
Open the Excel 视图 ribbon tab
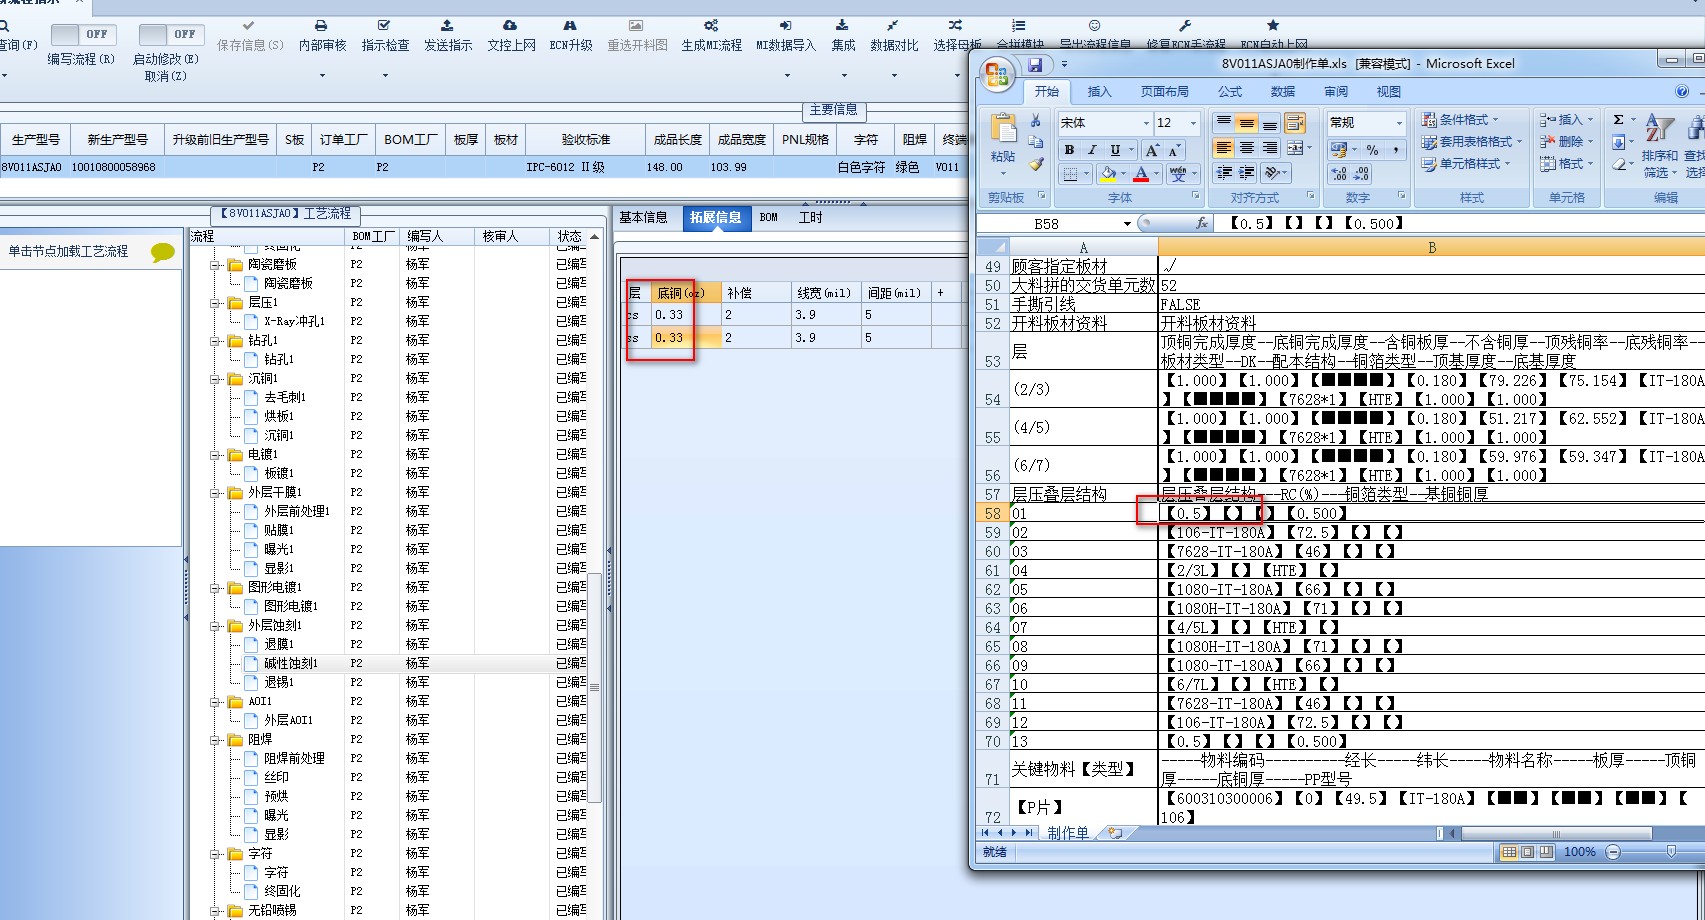pyautogui.click(x=1389, y=92)
